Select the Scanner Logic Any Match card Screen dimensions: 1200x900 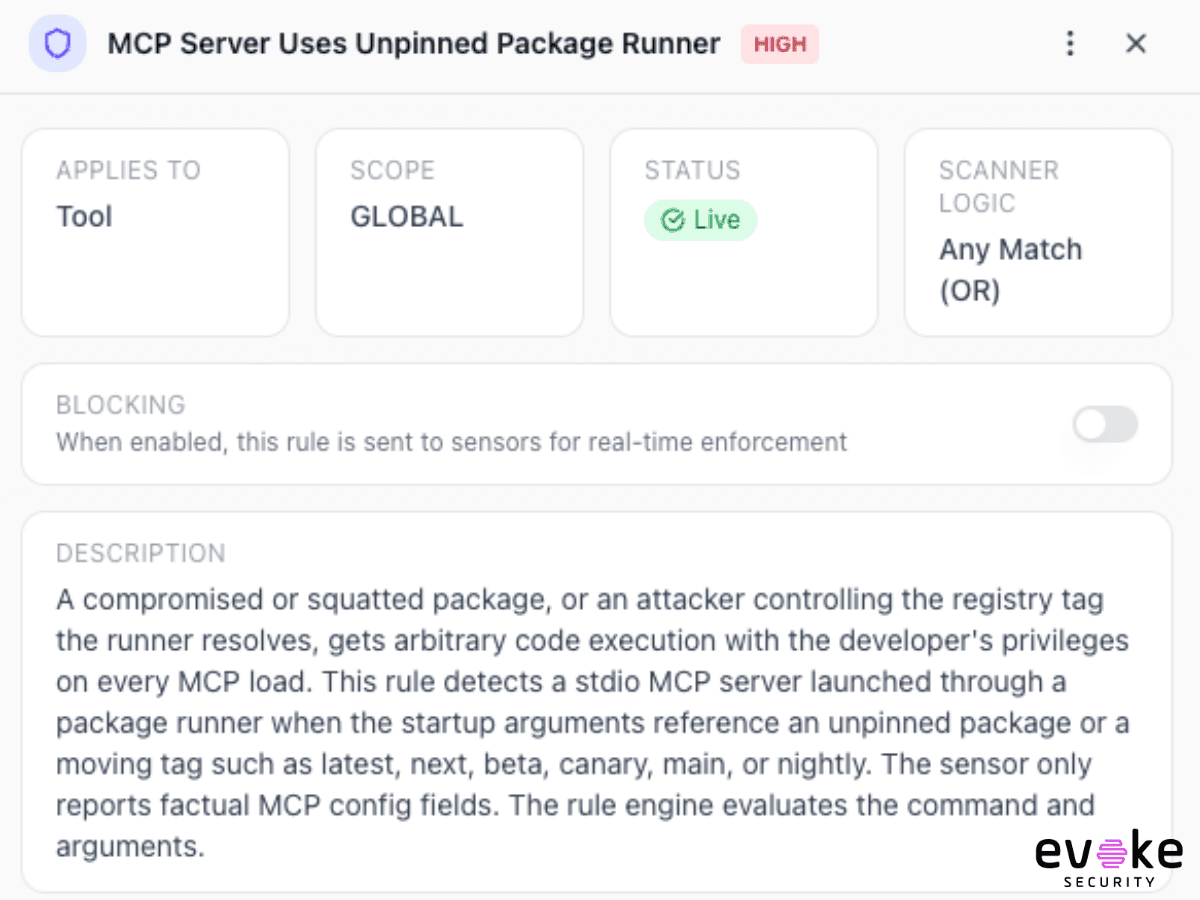[1038, 232]
